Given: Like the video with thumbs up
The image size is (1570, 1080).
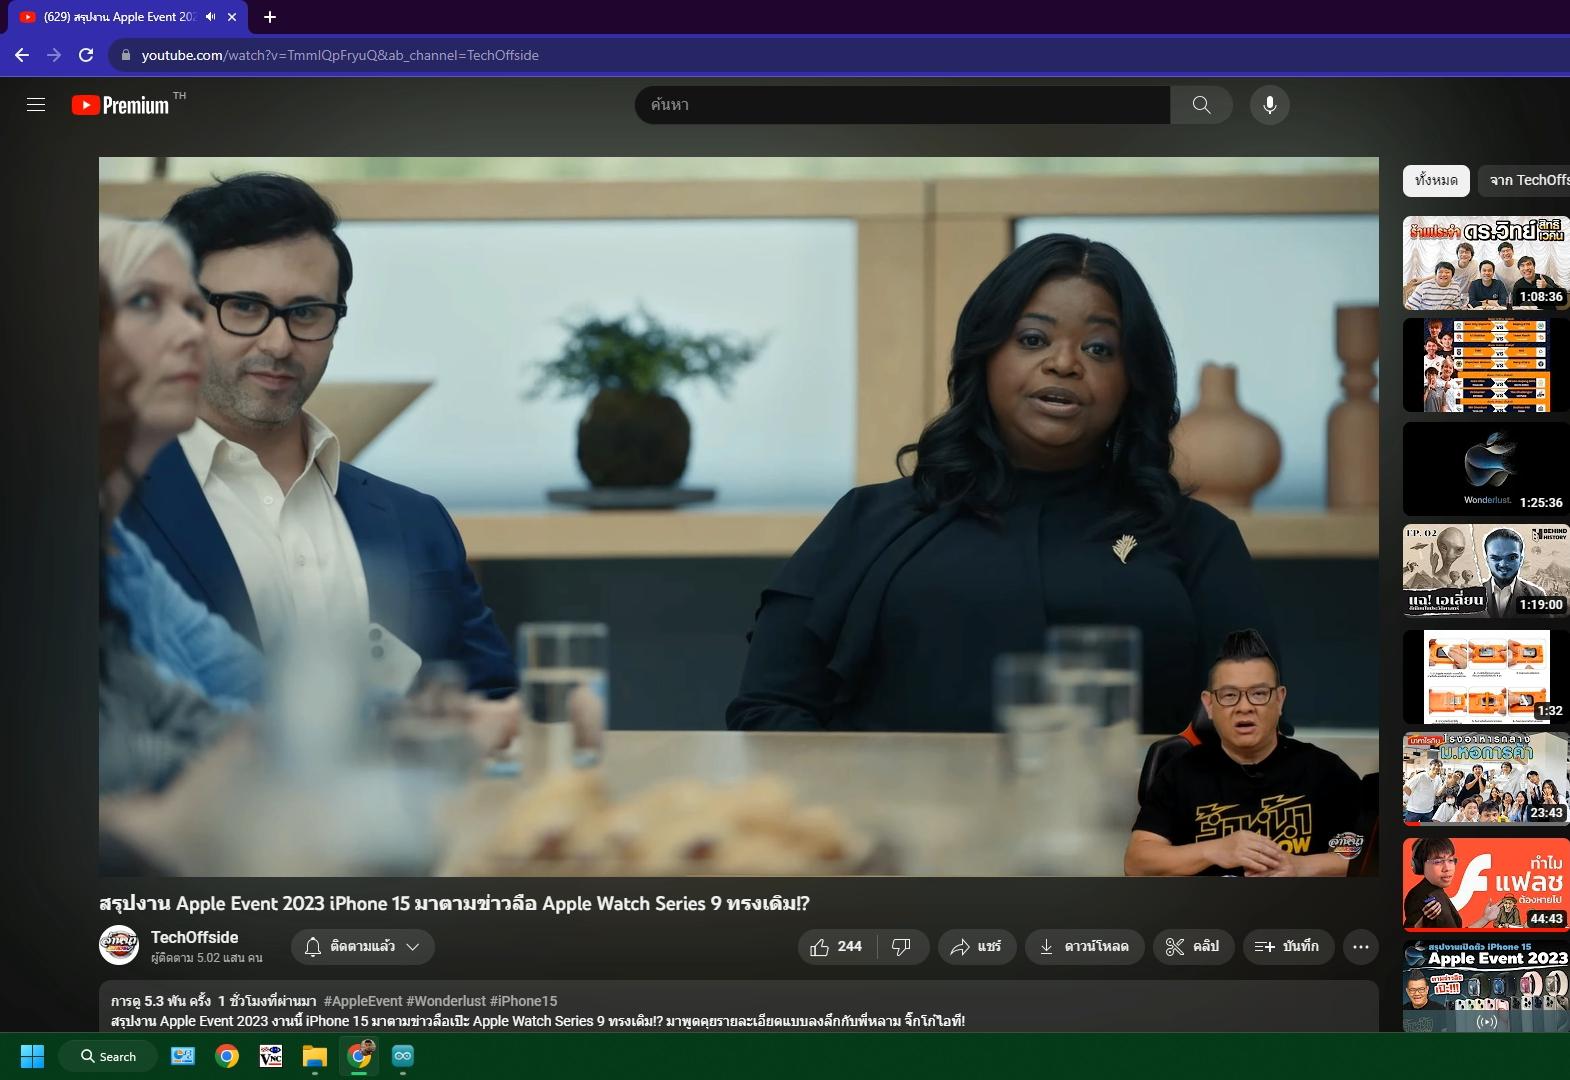Looking at the screenshot, I should [836, 946].
